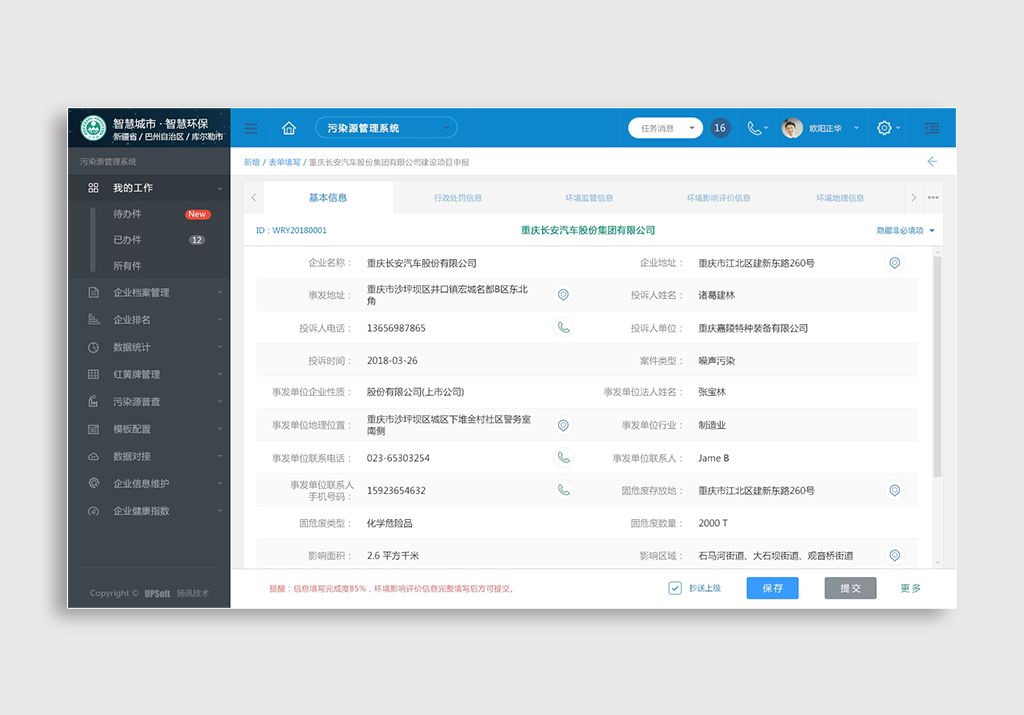Open the phone icon in header
1024x715 pixels.
pos(754,128)
